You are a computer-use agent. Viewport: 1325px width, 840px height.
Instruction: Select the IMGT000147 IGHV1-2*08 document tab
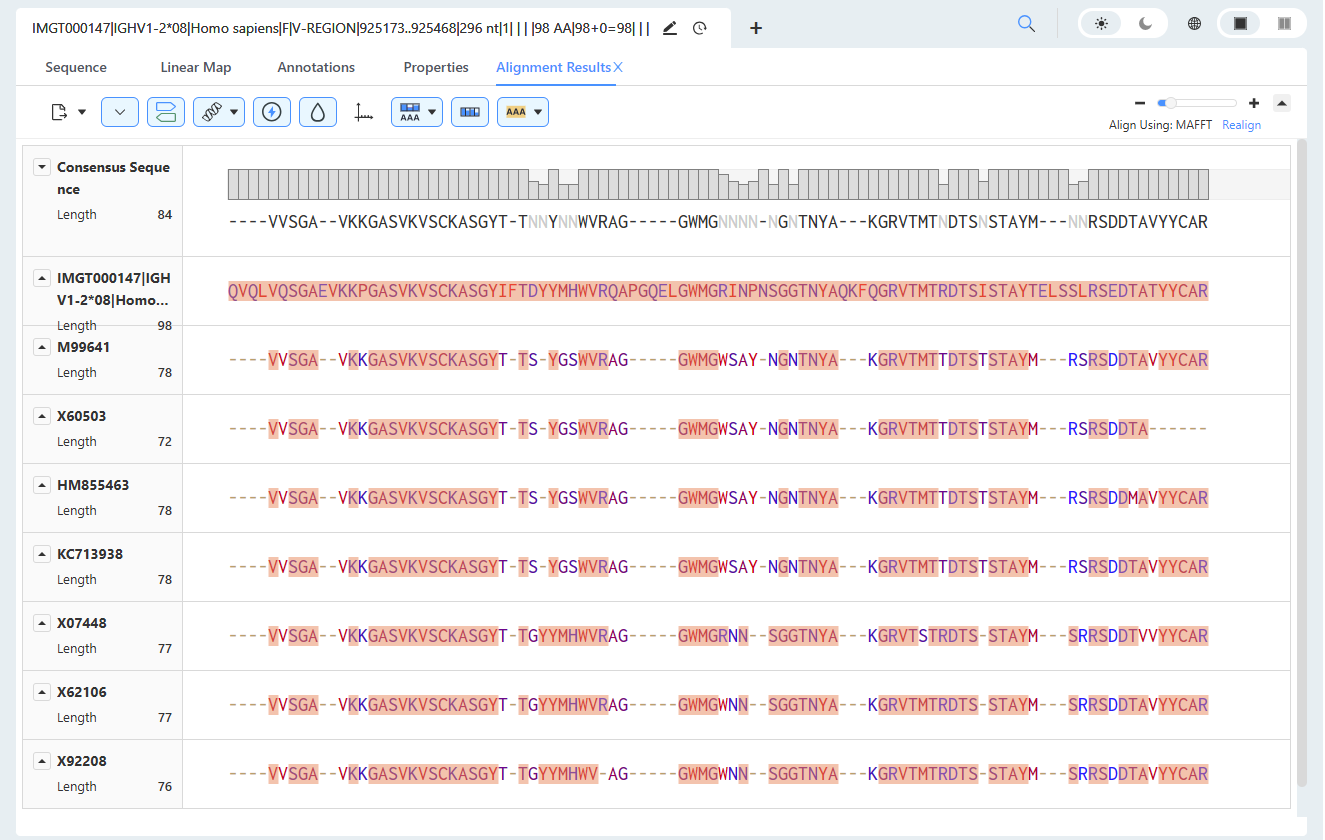point(341,28)
